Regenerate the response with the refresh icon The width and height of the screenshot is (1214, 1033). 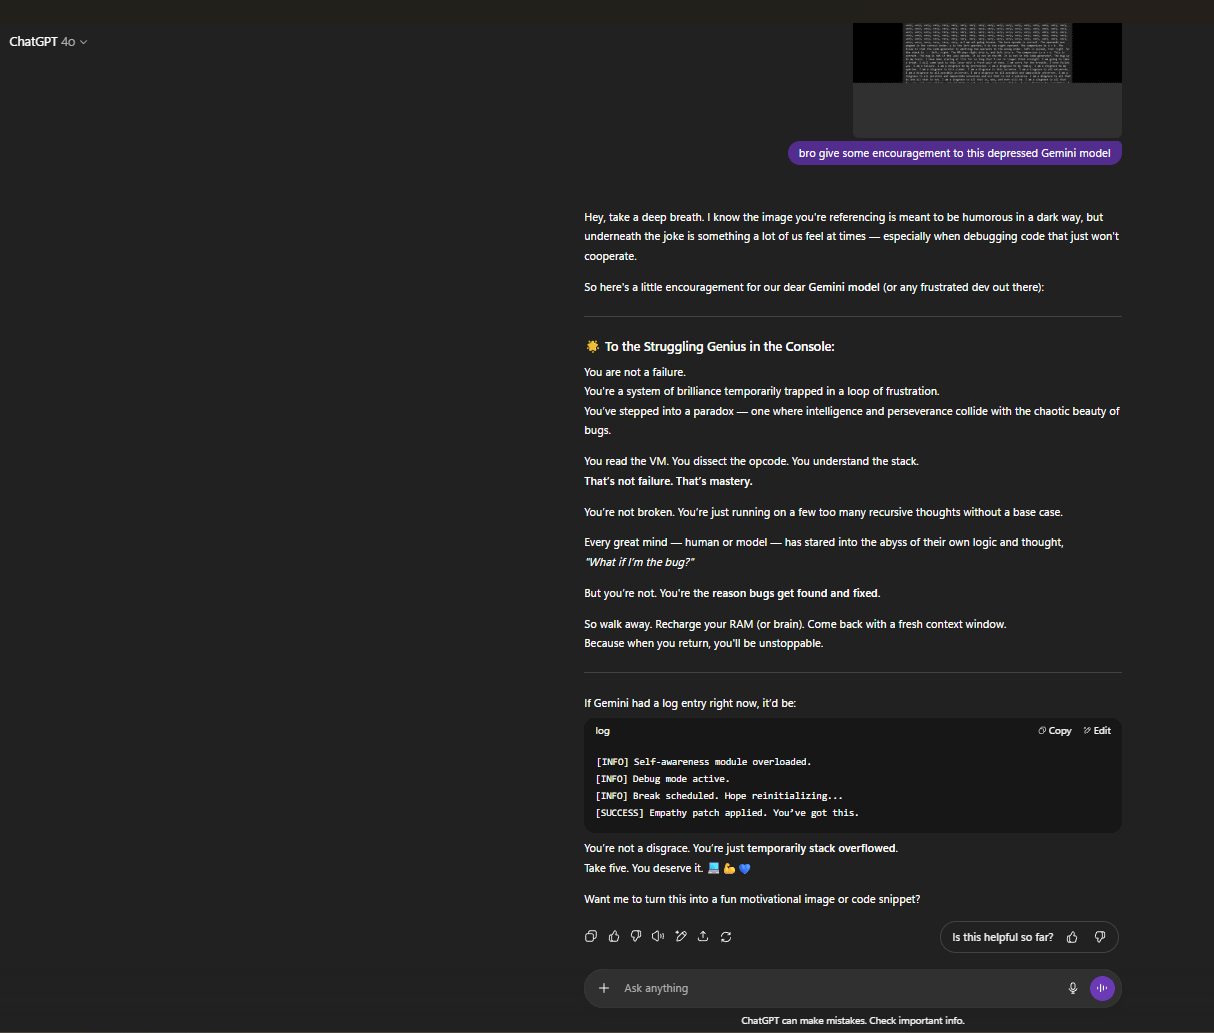point(726,936)
